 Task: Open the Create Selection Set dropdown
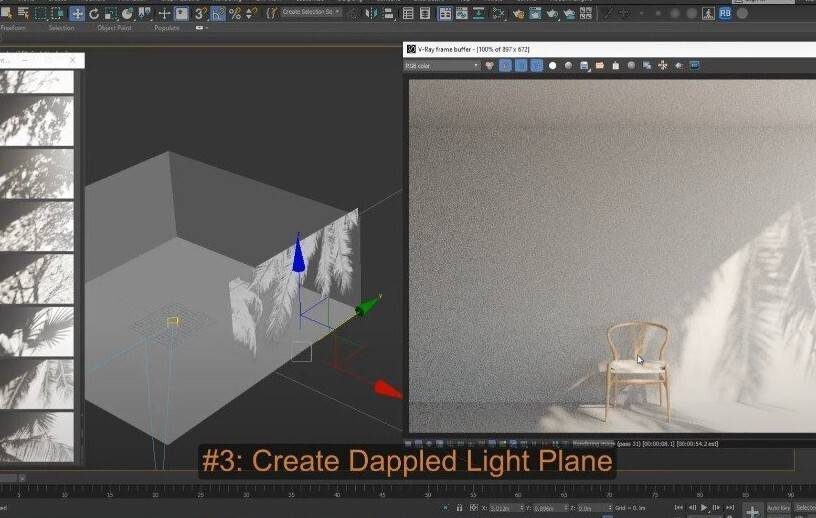click(311, 12)
